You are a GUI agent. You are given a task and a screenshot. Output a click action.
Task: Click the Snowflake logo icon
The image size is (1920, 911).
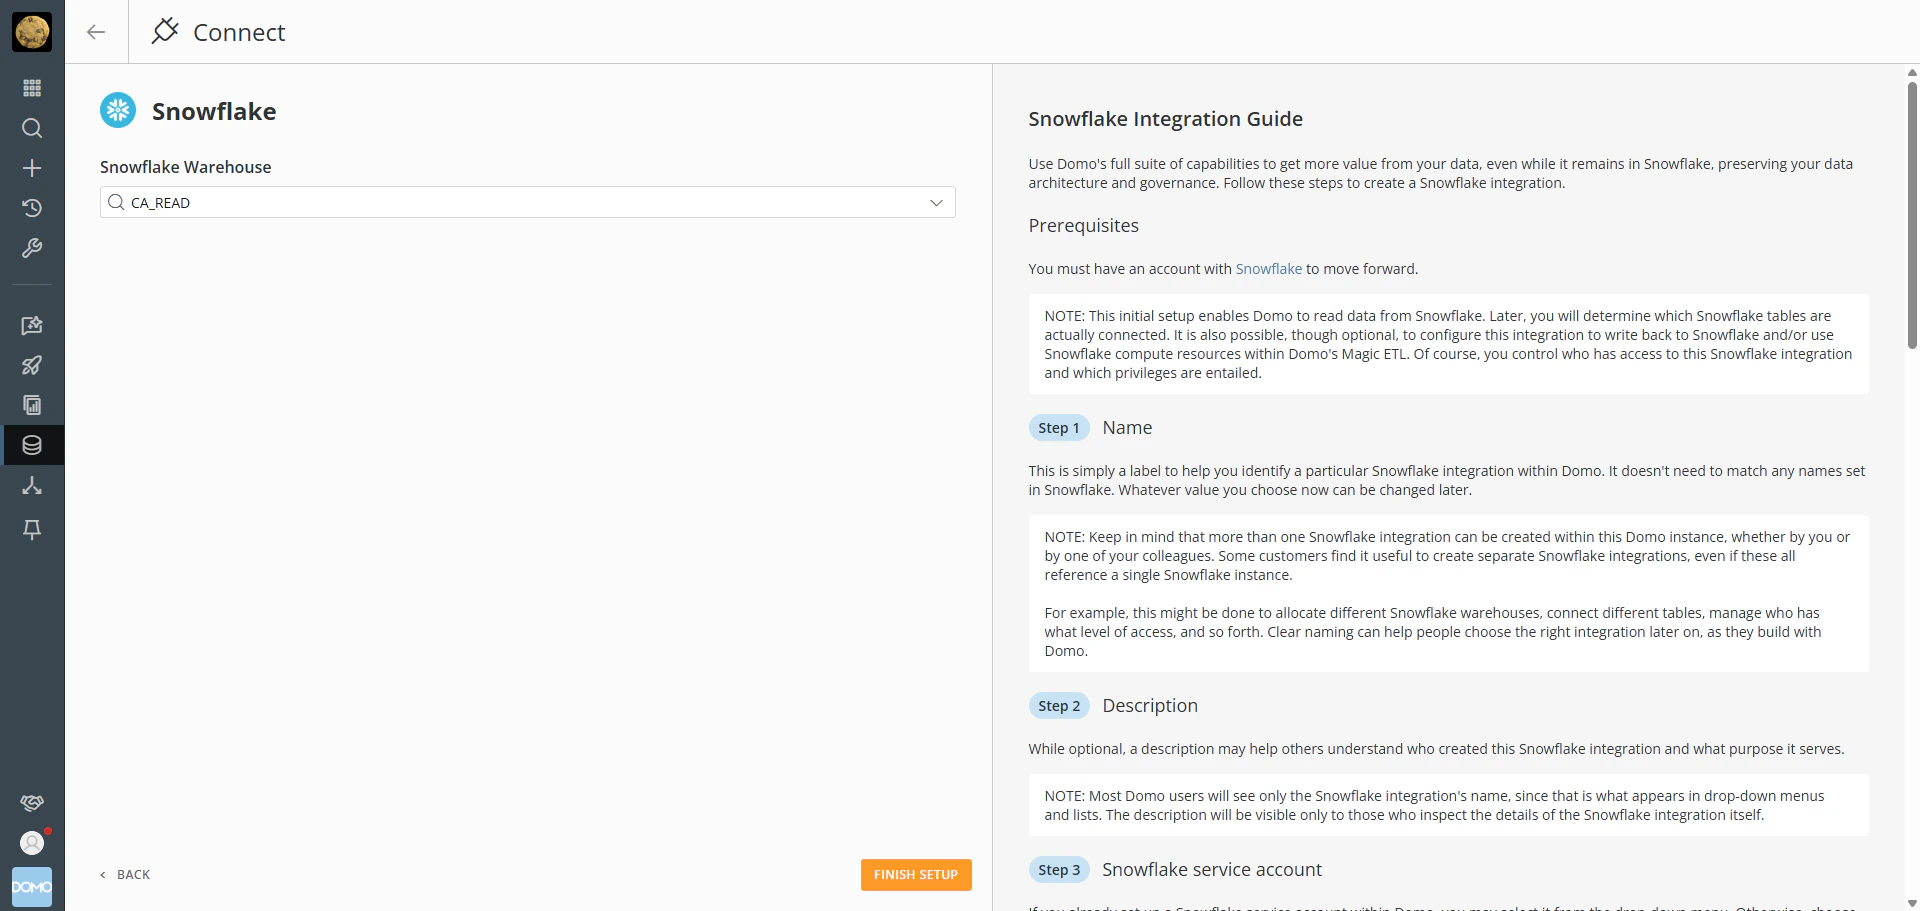pos(118,110)
